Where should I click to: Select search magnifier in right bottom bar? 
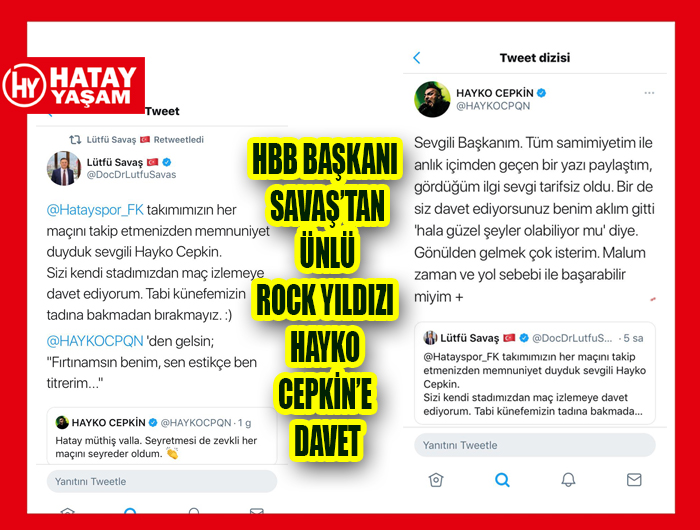(502, 480)
